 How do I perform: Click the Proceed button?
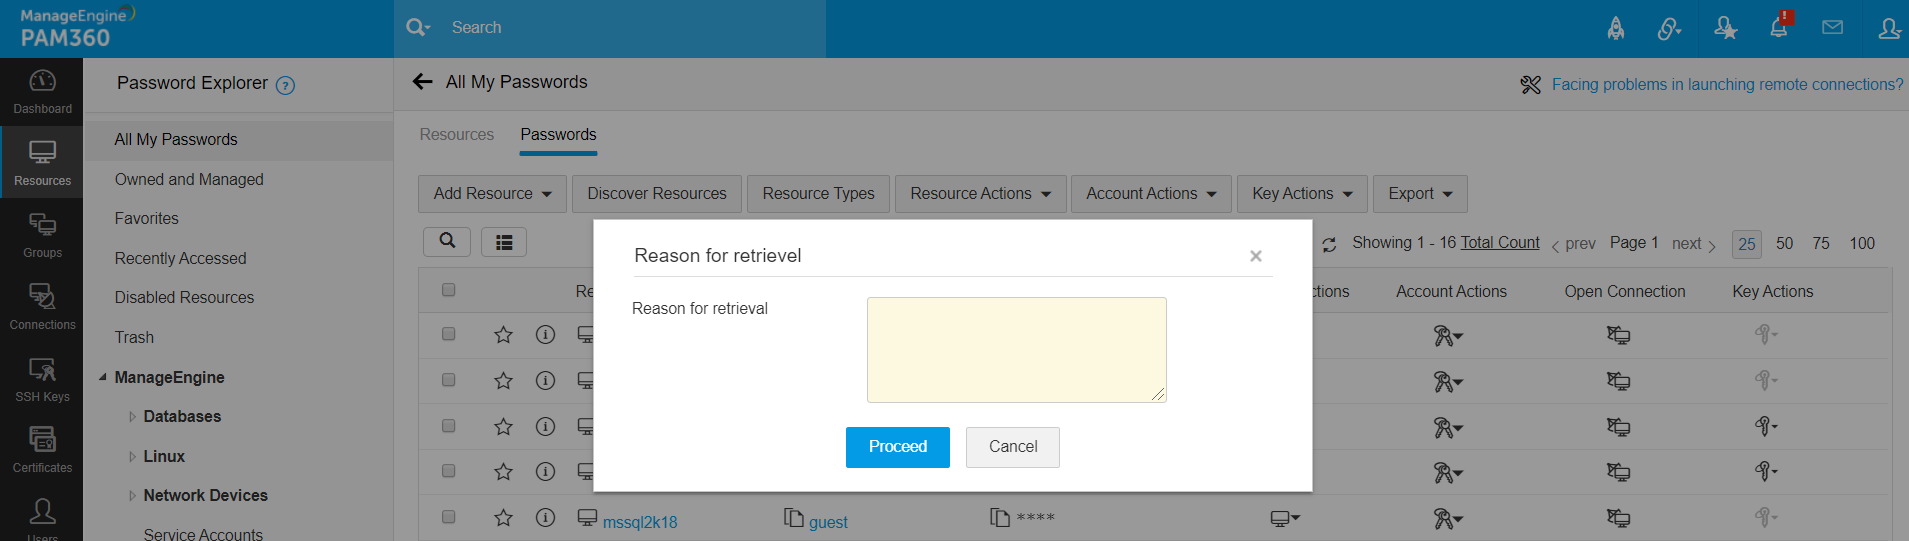tap(897, 447)
